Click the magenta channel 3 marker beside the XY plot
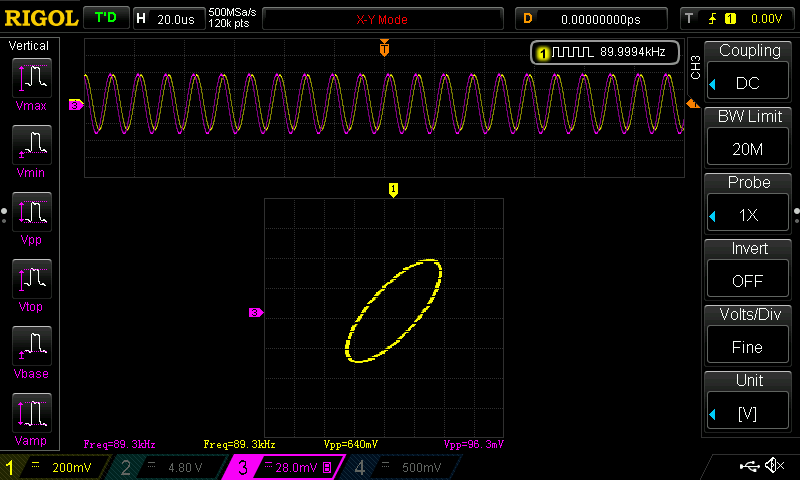The height and width of the screenshot is (480, 800). tap(256, 313)
